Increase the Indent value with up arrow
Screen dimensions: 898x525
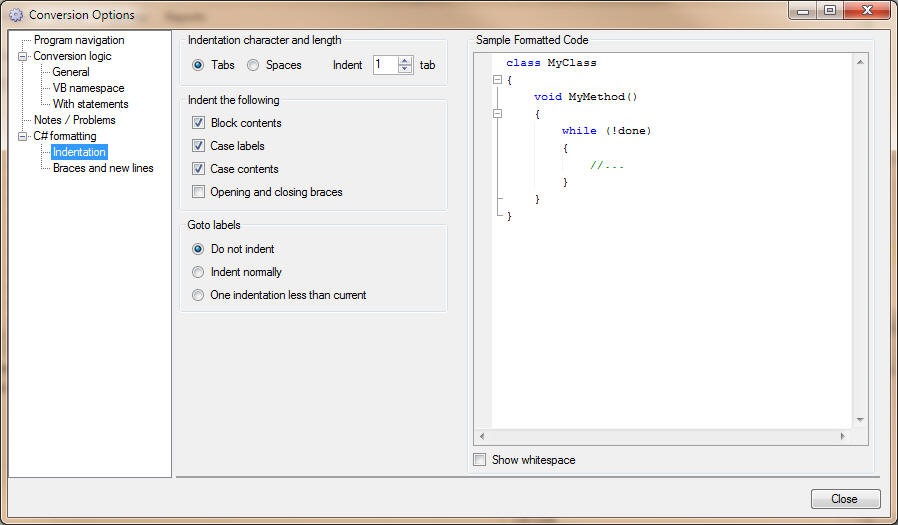click(405, 60)
